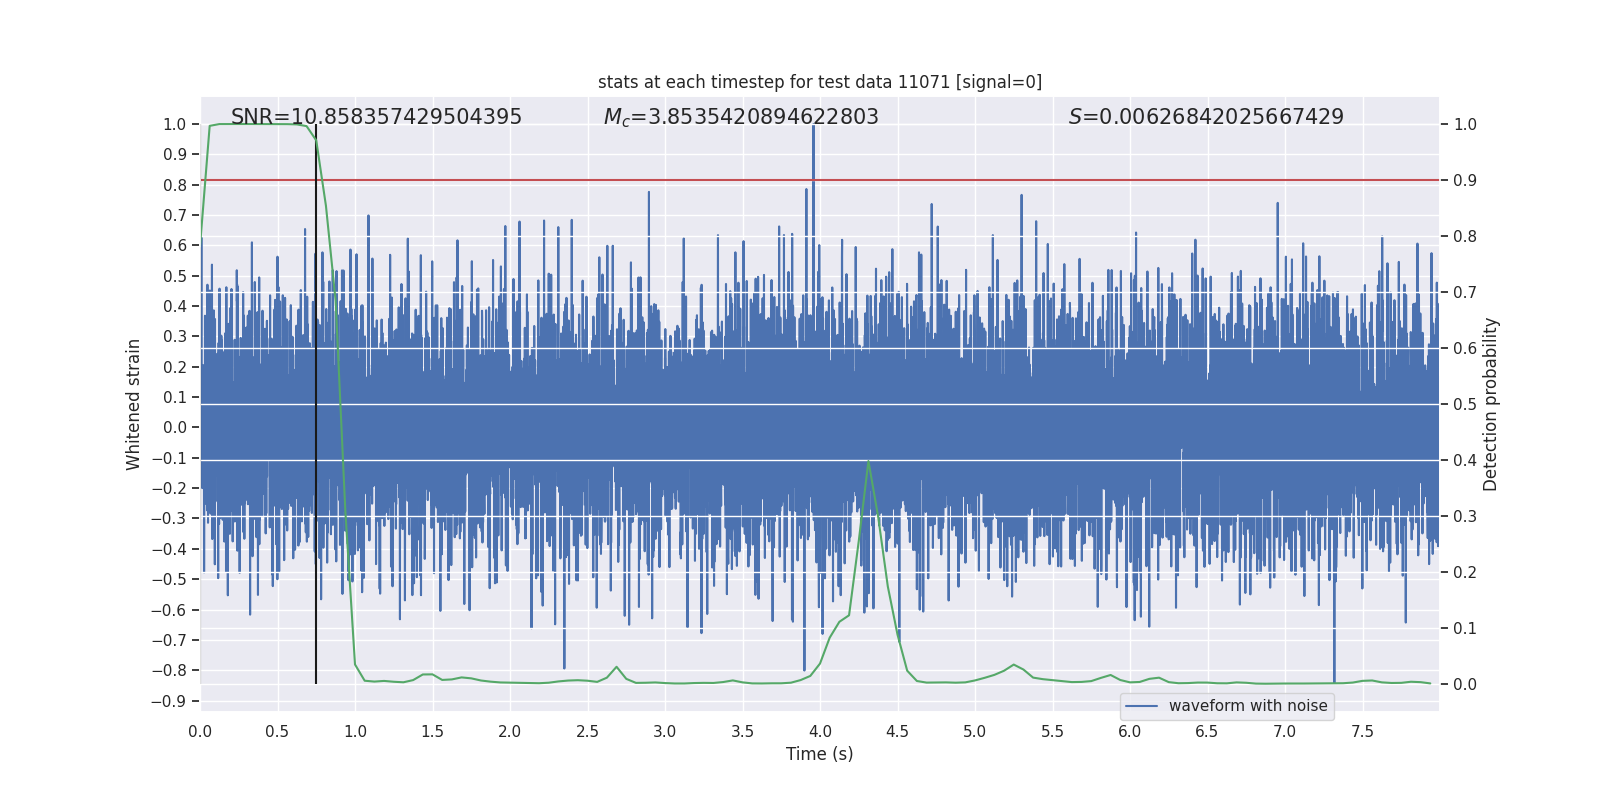Click the 0.9 tick on the right probability axis
The image size is (1600, 800).
[1465, 181]
